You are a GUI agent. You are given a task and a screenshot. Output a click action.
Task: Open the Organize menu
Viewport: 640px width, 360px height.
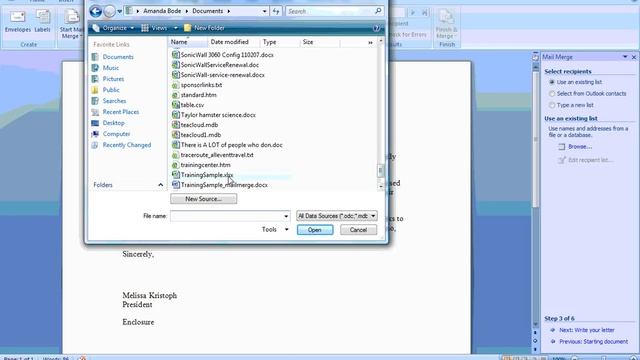coord(114,28)
